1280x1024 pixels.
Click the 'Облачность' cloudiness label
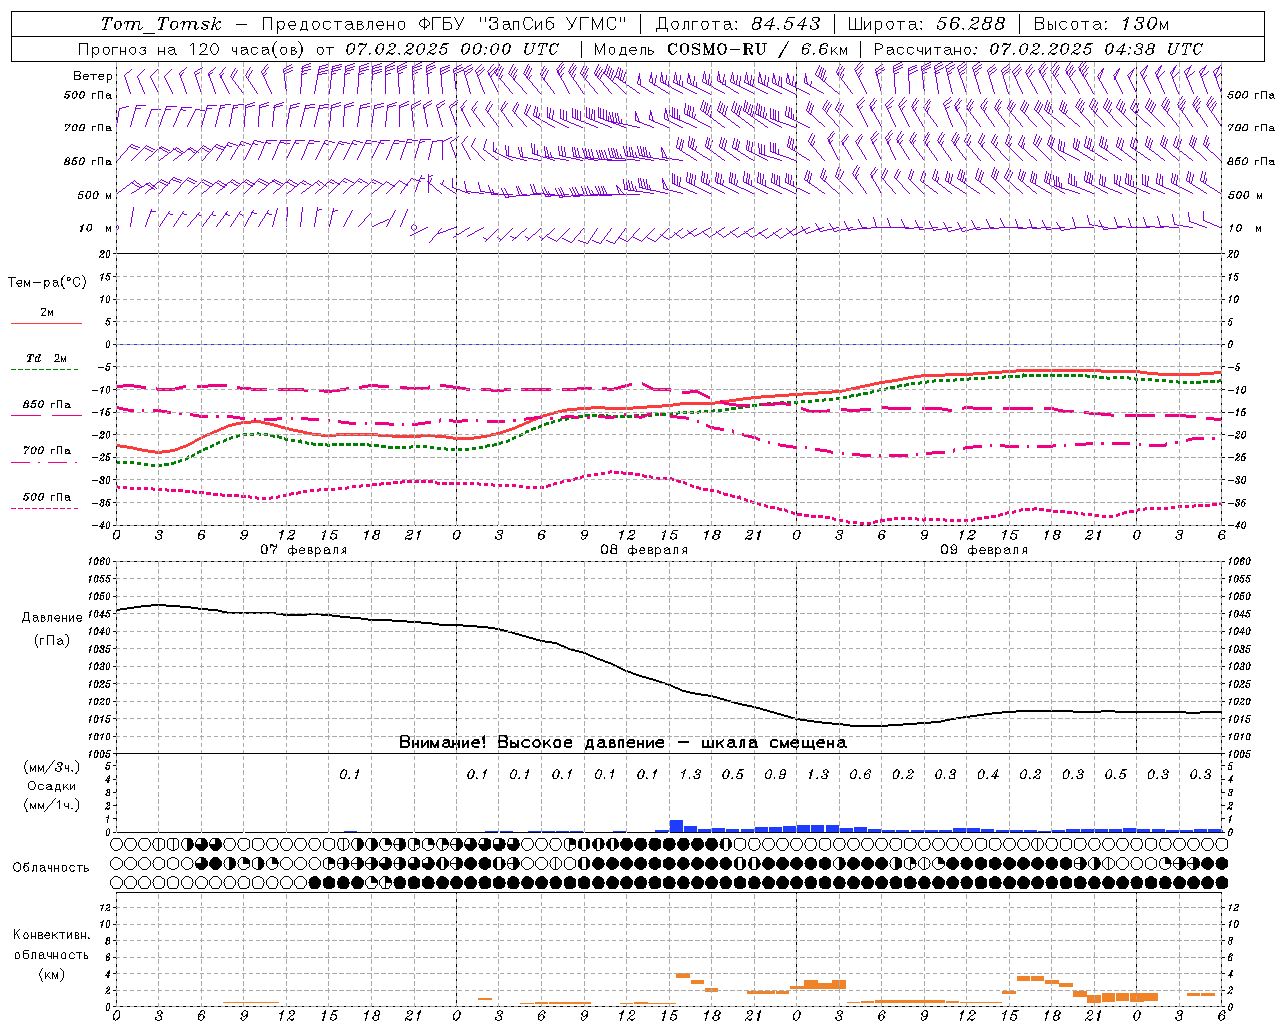tap(51, 868)
